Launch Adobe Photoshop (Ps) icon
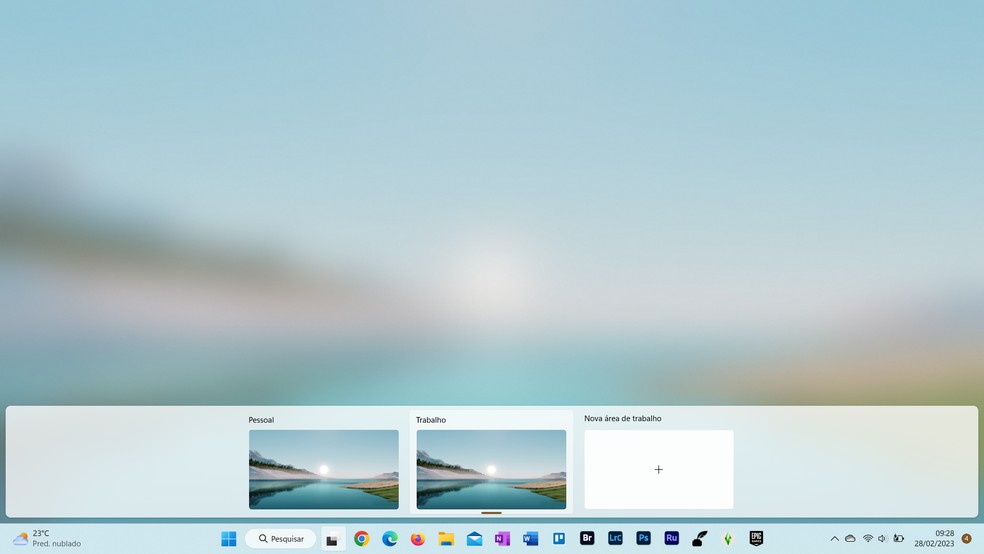The image size is (984, 554). [x=643, y=538]
